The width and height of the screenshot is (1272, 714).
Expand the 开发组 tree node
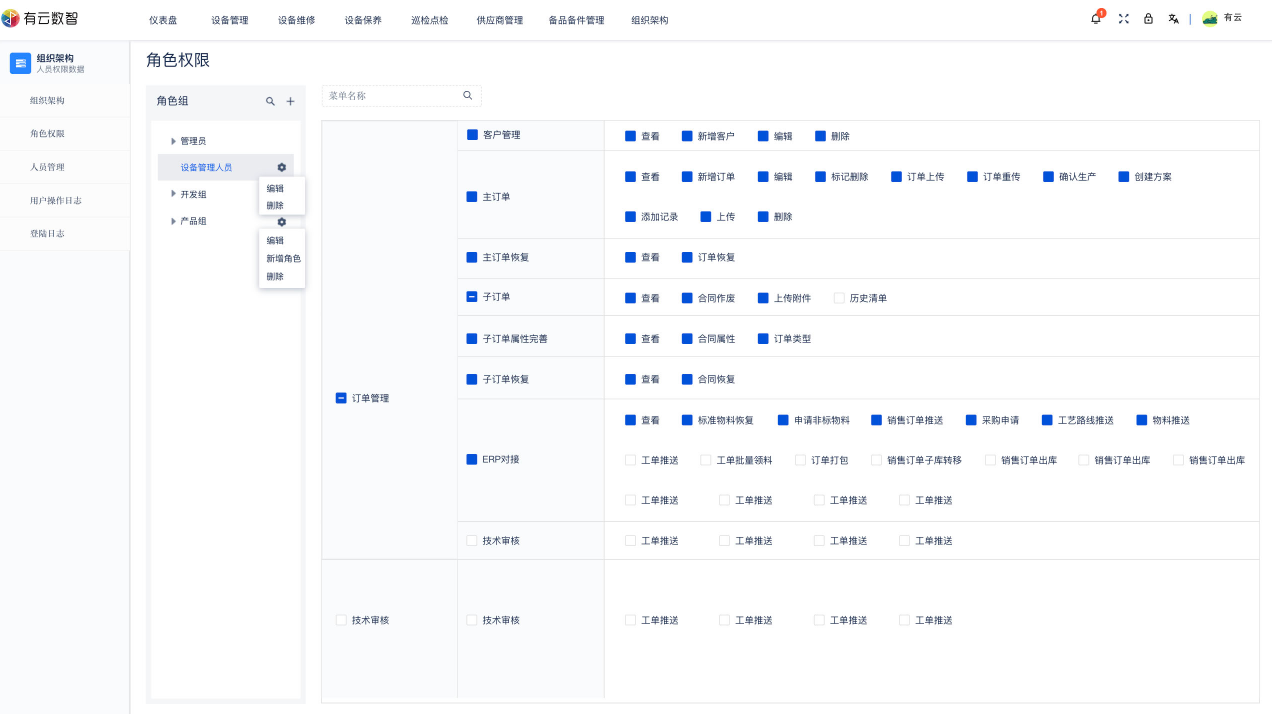click(173, 194)
